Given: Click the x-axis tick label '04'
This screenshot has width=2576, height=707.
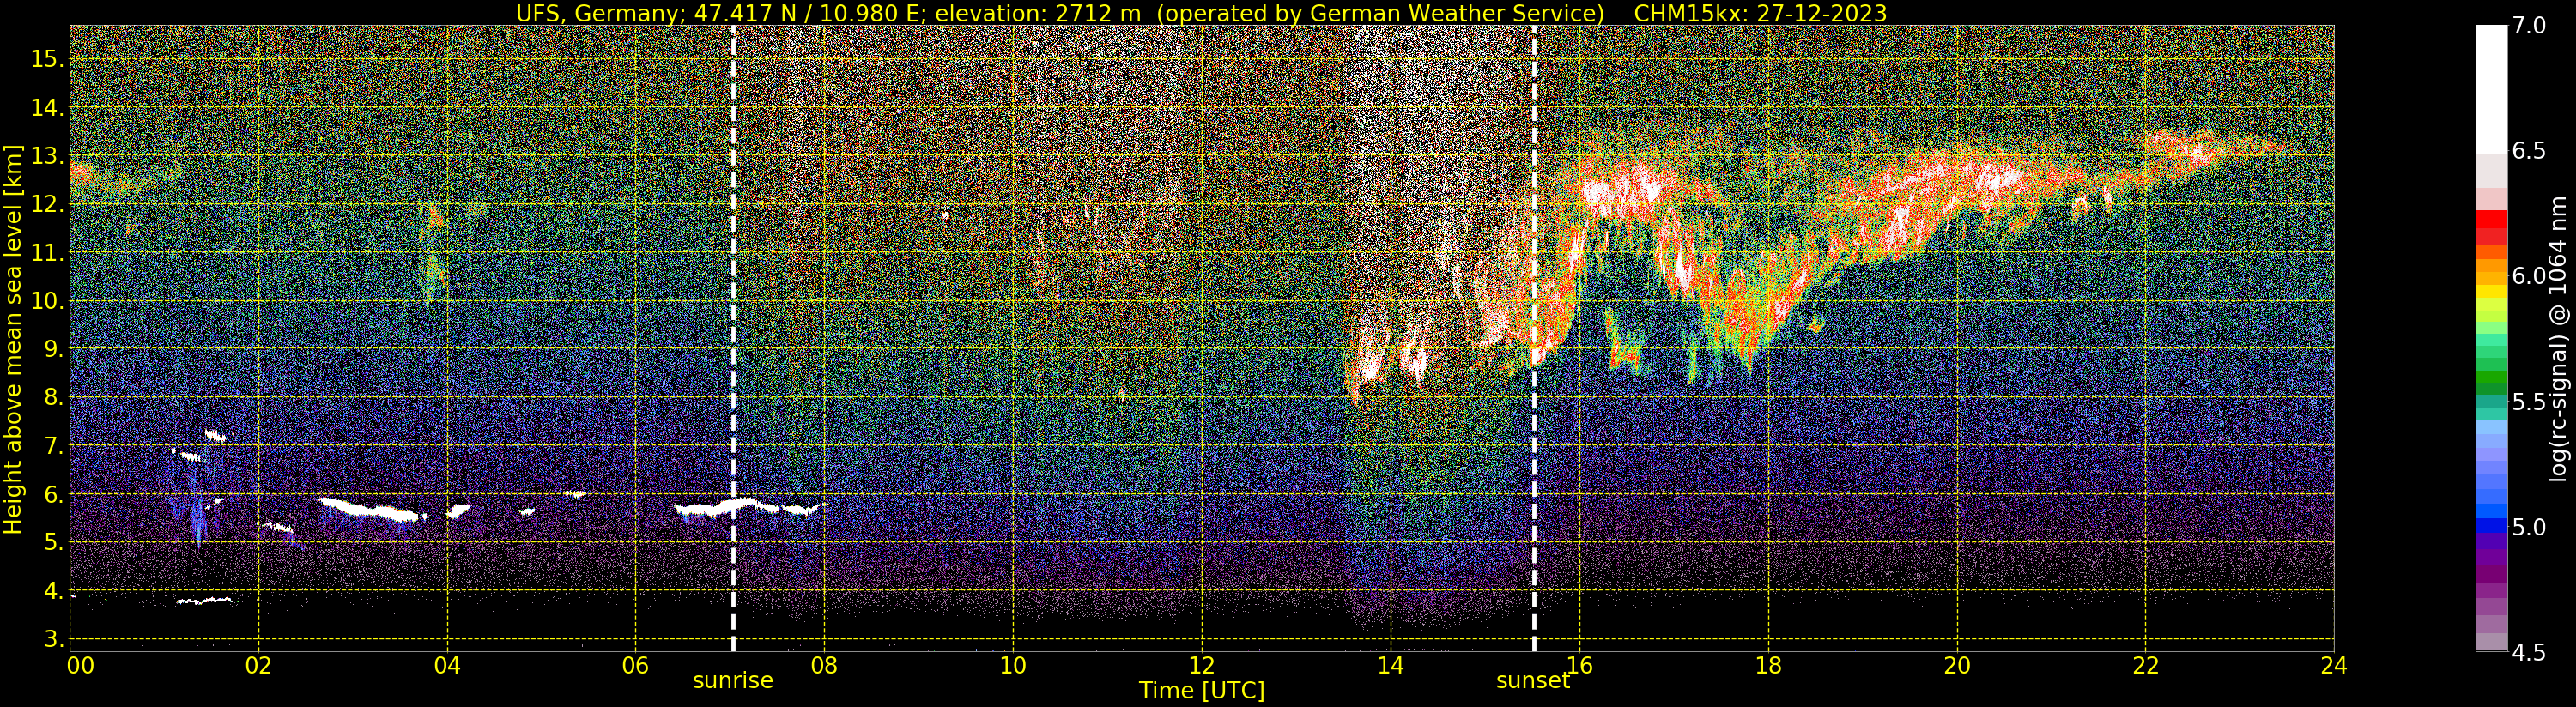Looking at the screenshot, I should 447,665.
